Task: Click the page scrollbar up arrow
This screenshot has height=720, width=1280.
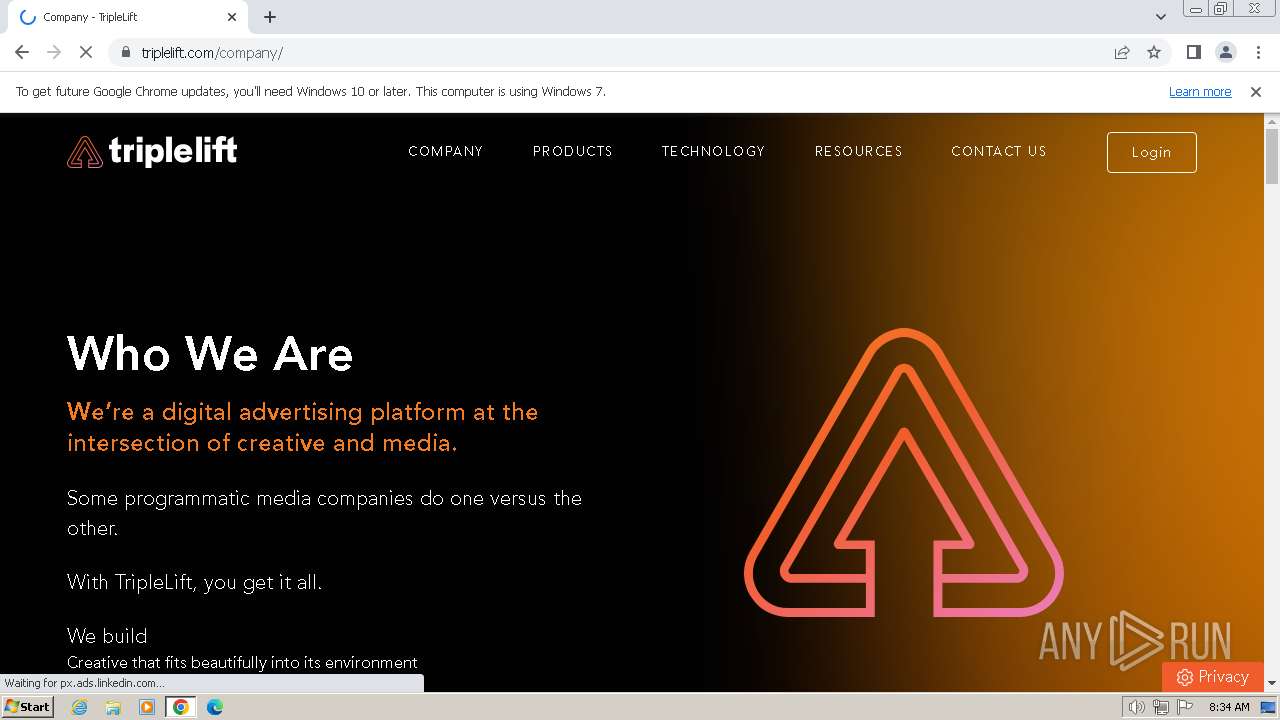Action: click(1272, 121)
